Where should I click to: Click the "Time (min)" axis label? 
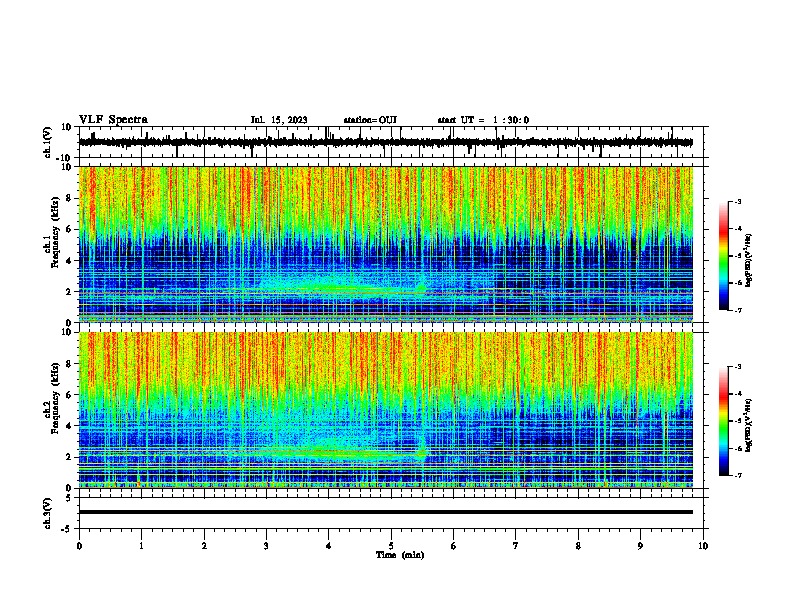click(x=400, y=555)
